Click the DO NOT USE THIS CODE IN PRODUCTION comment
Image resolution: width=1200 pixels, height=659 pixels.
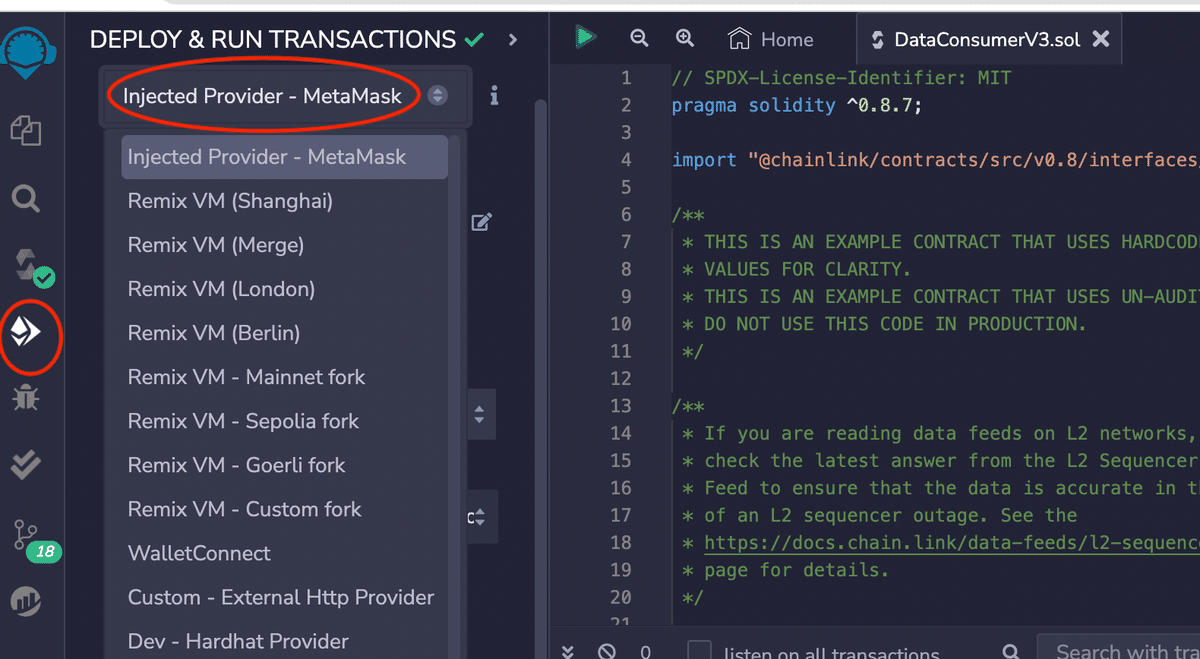click(885, 324)
